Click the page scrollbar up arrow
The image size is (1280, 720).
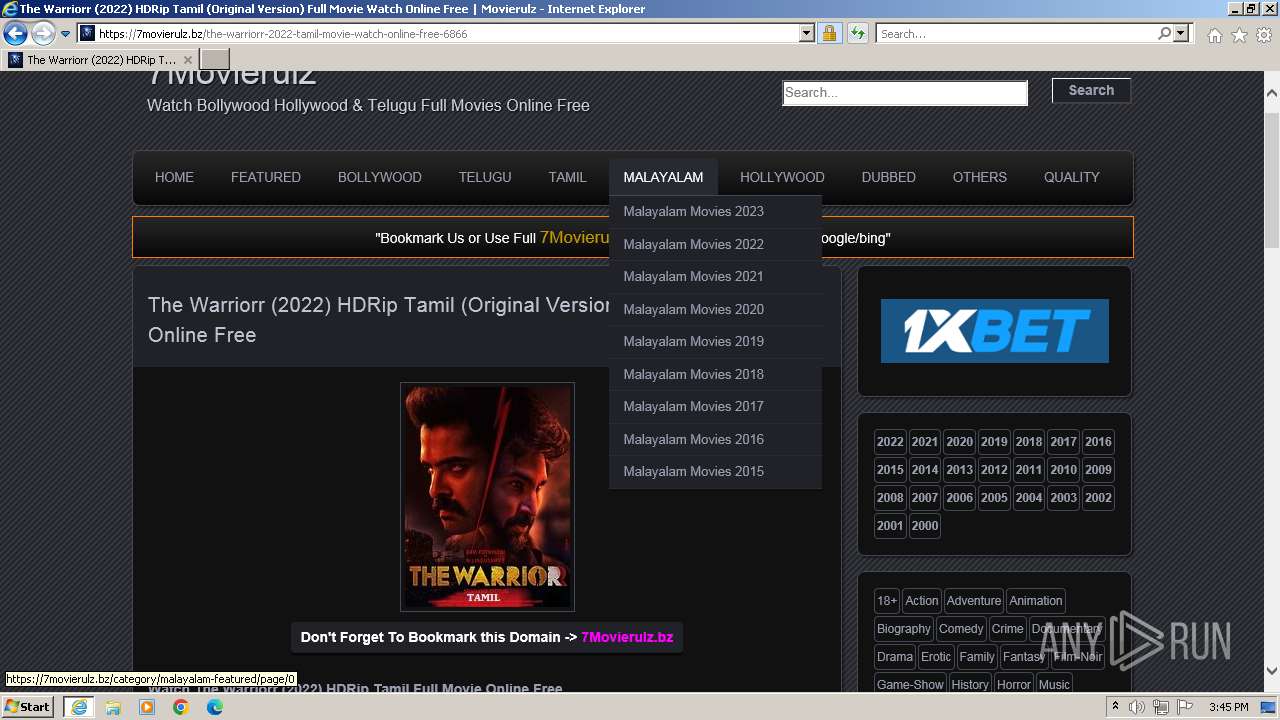tap(1272, 93)
